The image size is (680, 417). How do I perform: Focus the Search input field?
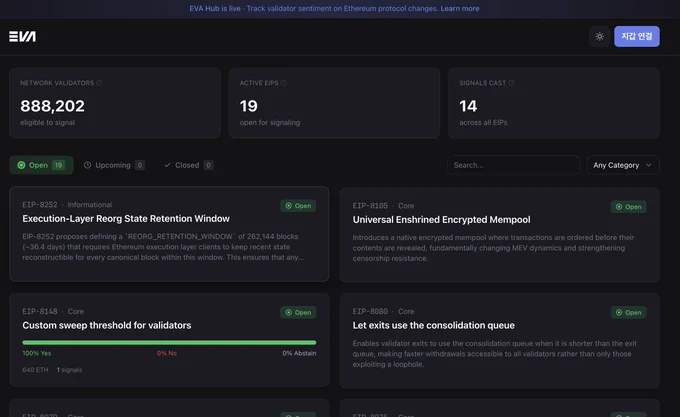pyautogui.click(x=513, y=165)
